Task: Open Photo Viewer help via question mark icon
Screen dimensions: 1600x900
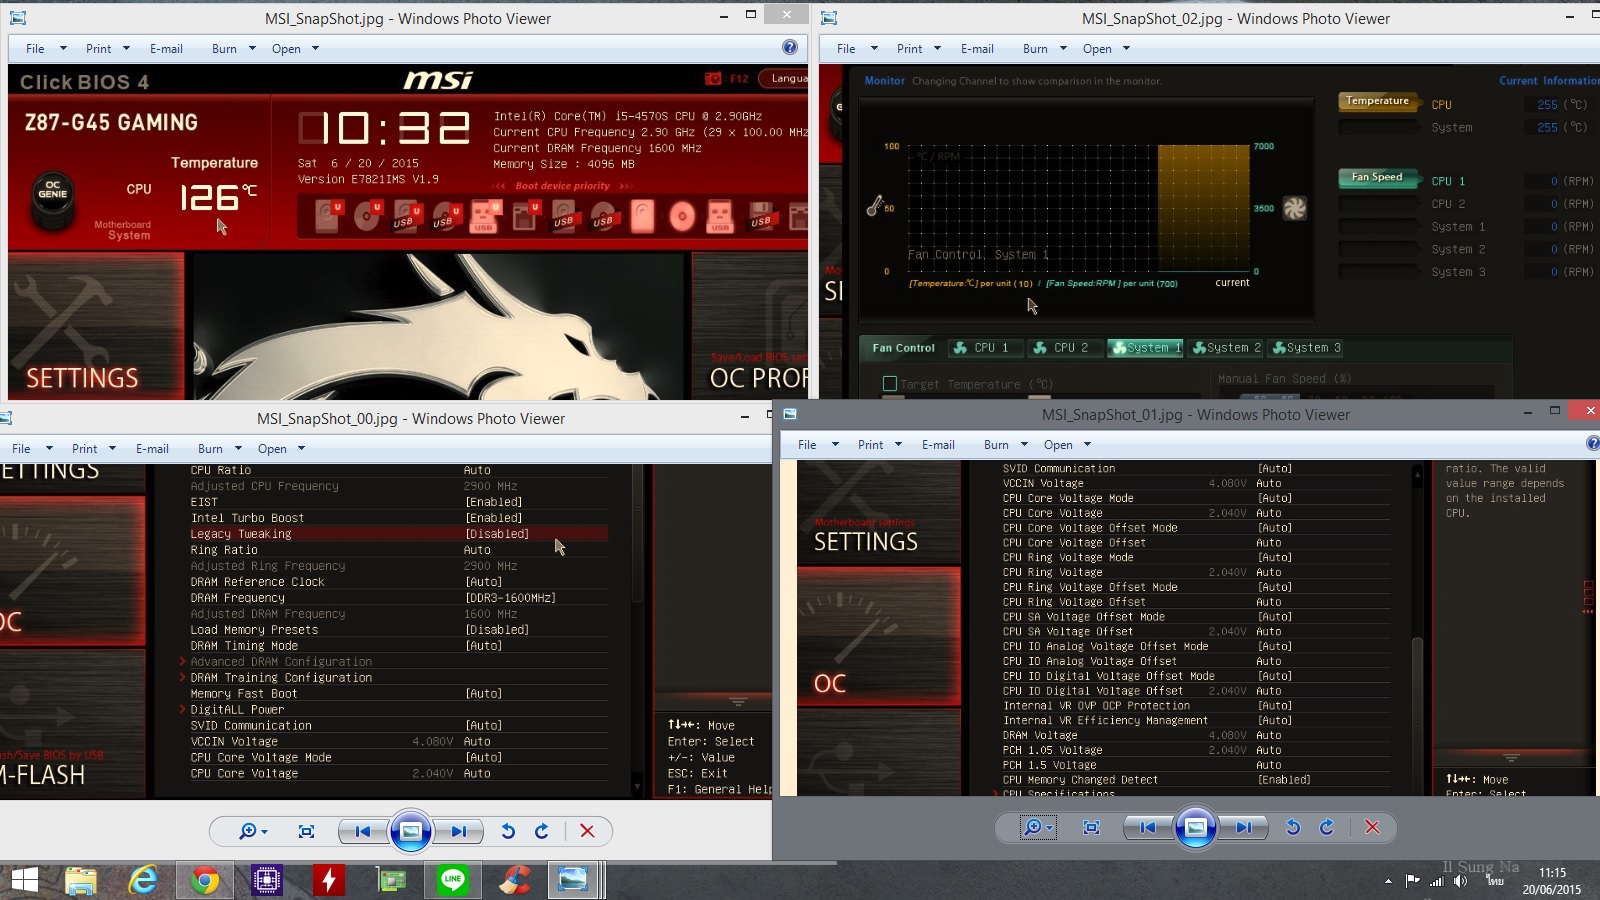Action: pos(790,48)
